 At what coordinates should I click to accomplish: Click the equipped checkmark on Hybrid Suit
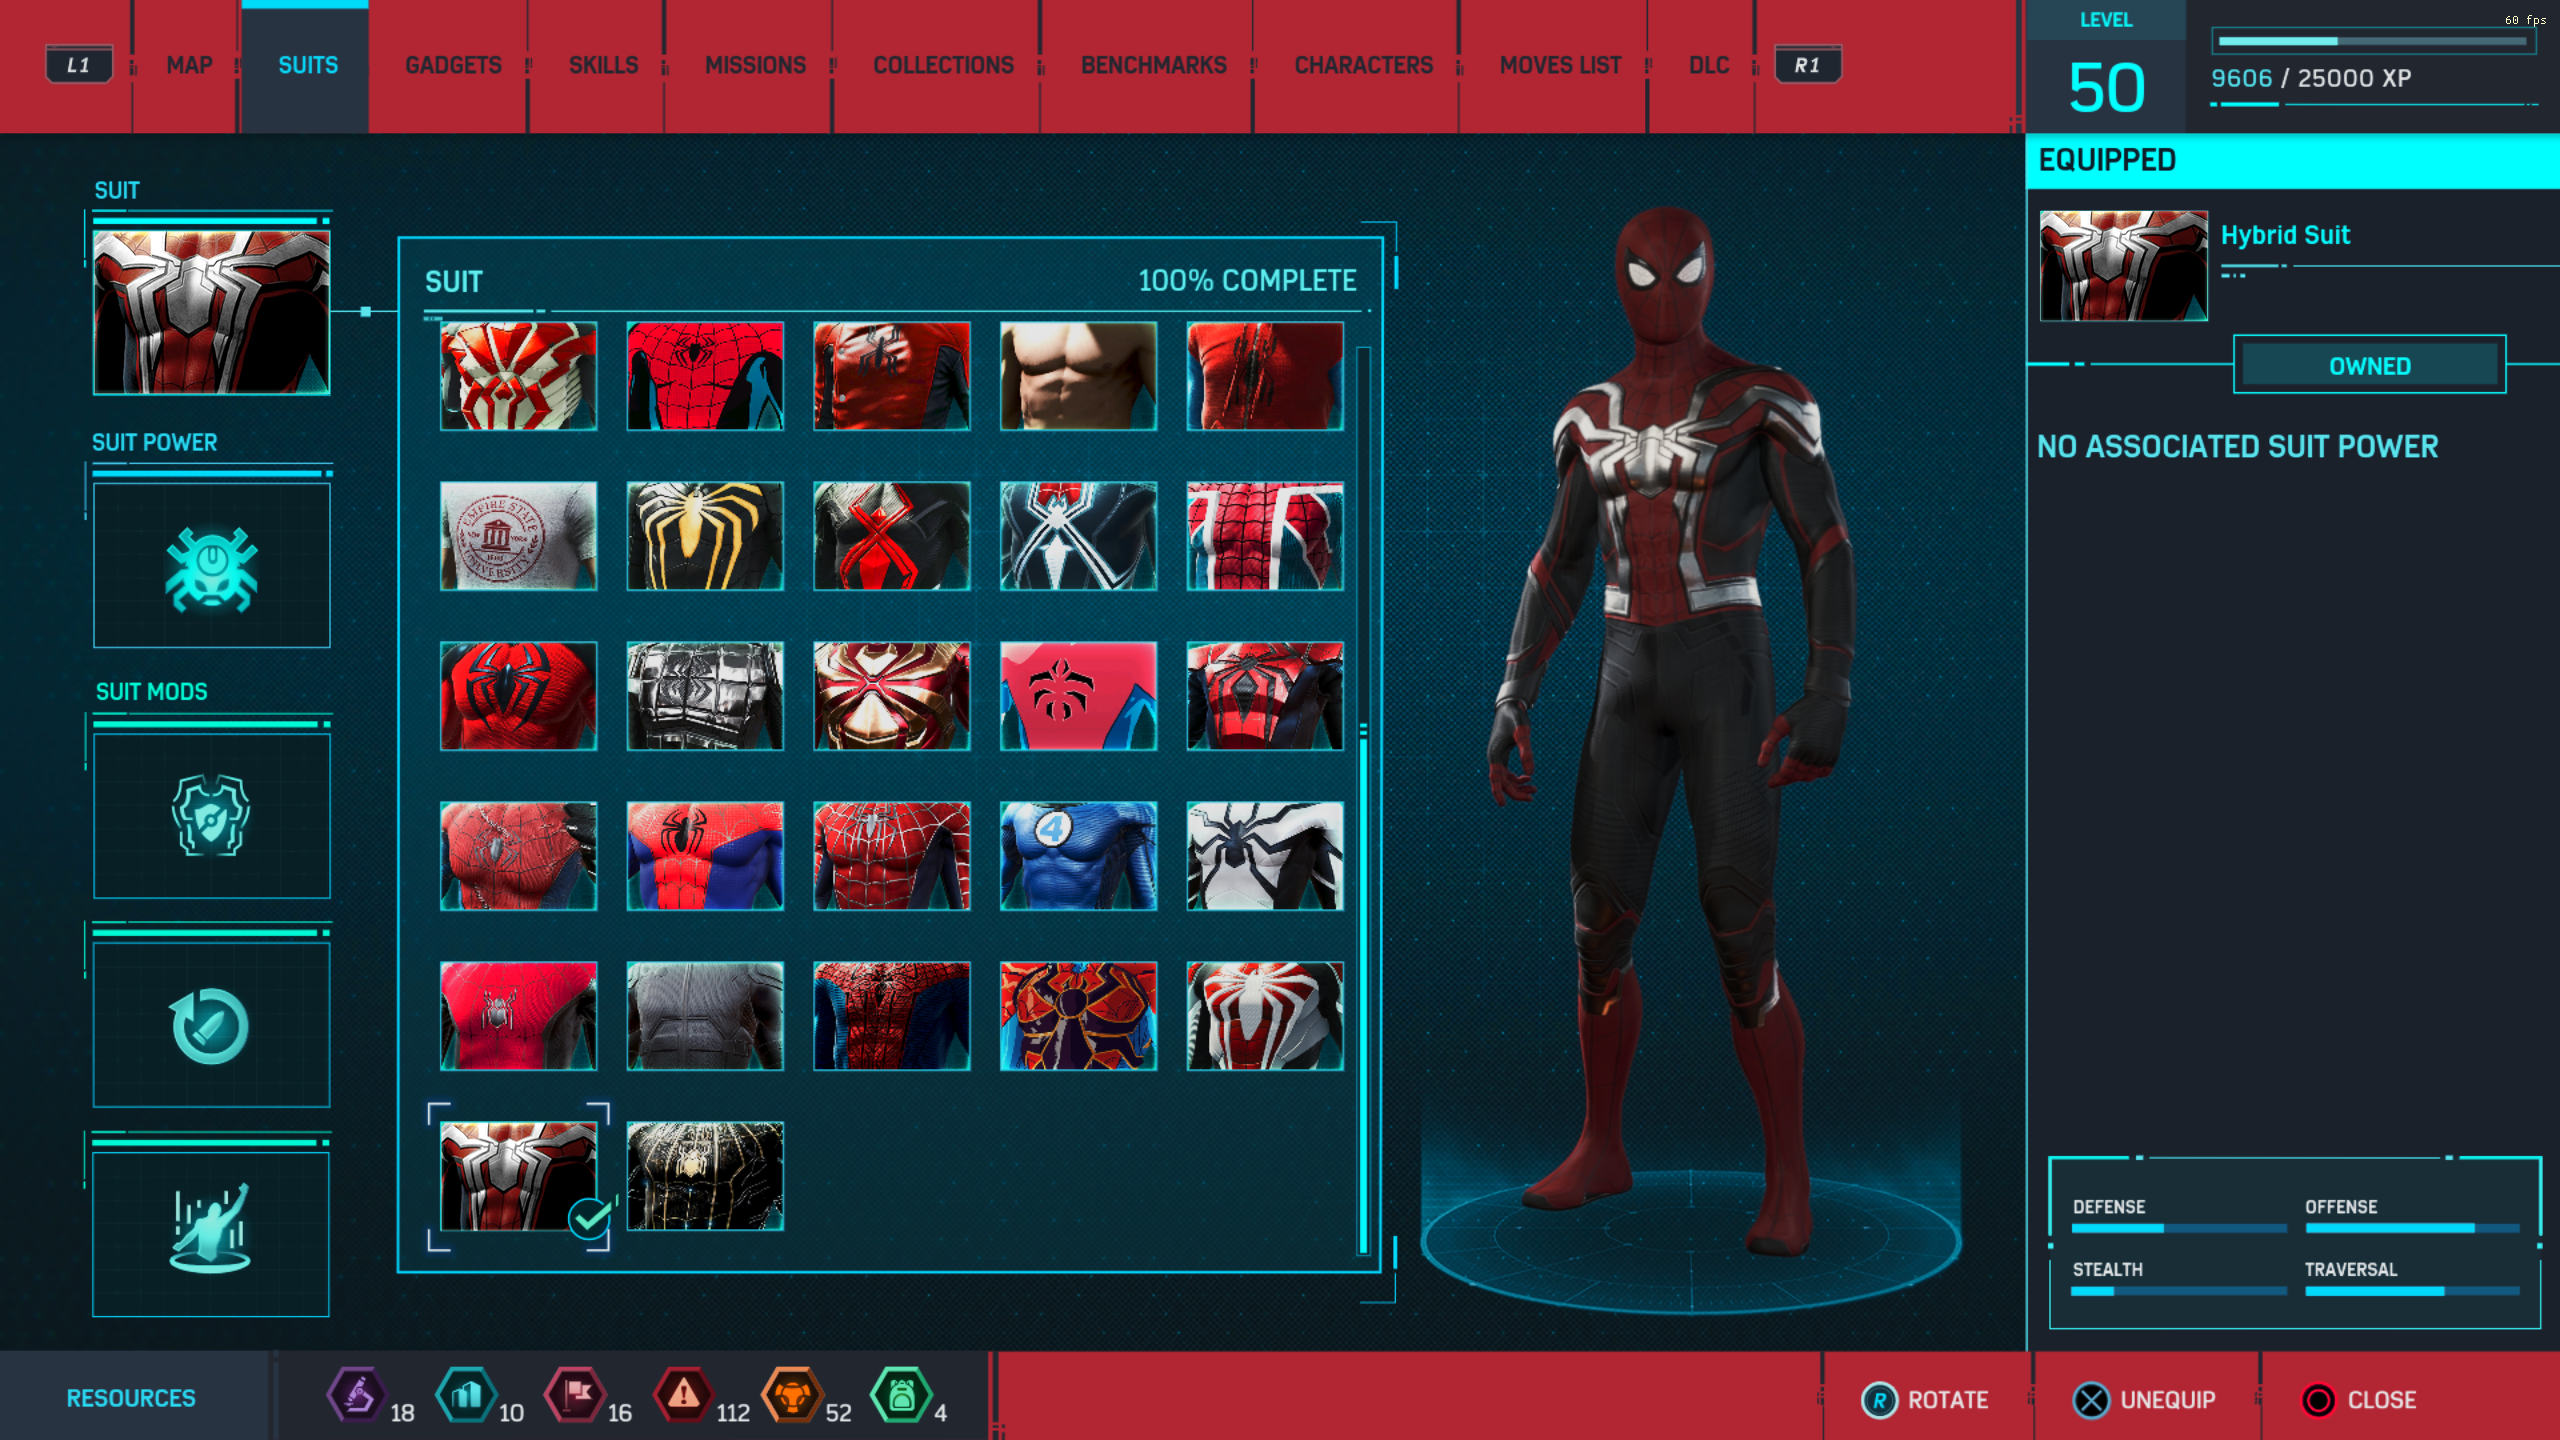point(590,1218)
